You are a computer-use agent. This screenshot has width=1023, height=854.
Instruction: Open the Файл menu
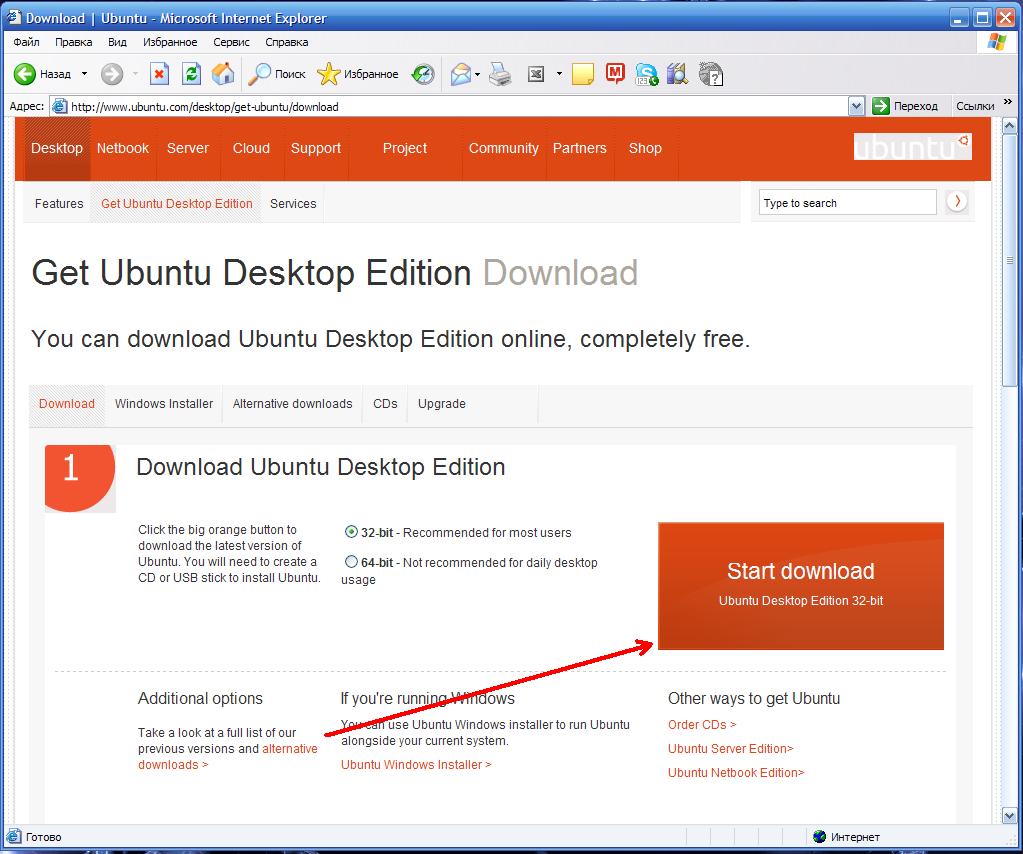click(x=26, y=42)
